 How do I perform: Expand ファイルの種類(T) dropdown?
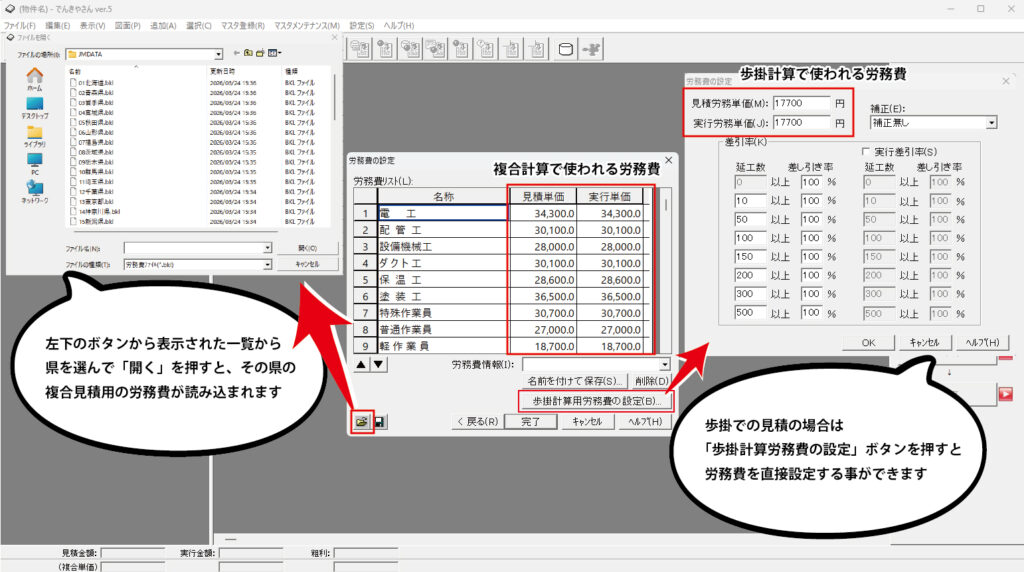(x=267, y=264)
